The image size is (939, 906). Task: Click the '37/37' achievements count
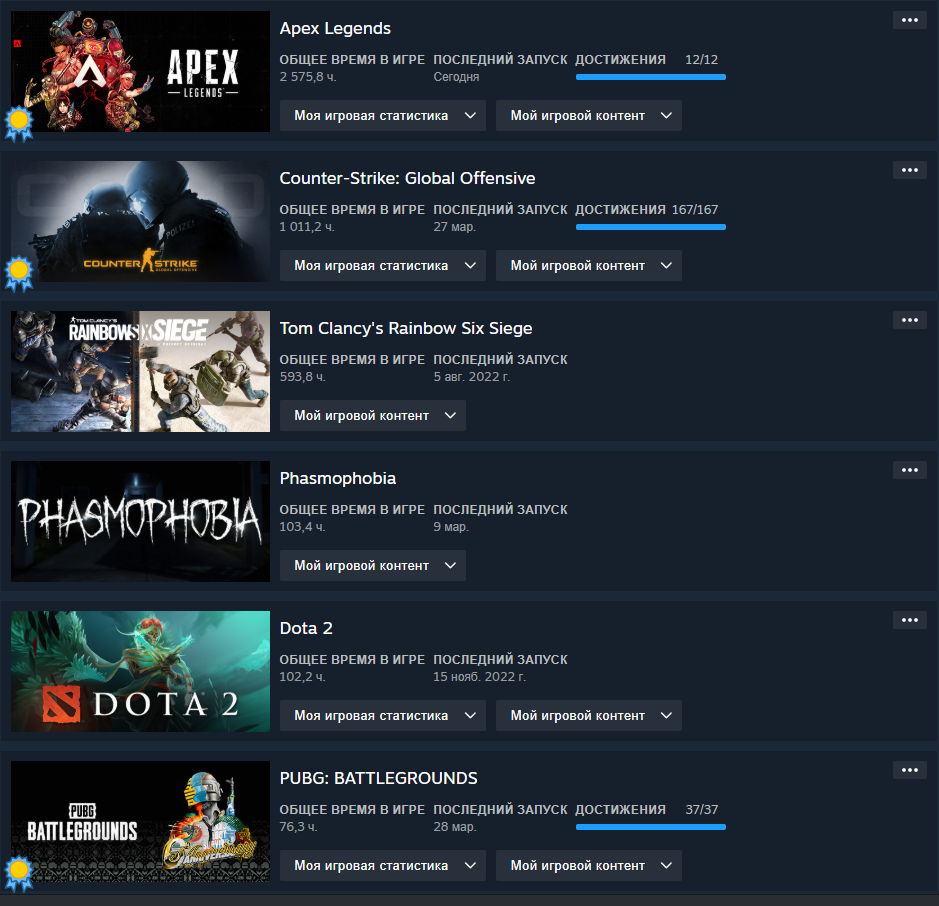click(701, 810)
